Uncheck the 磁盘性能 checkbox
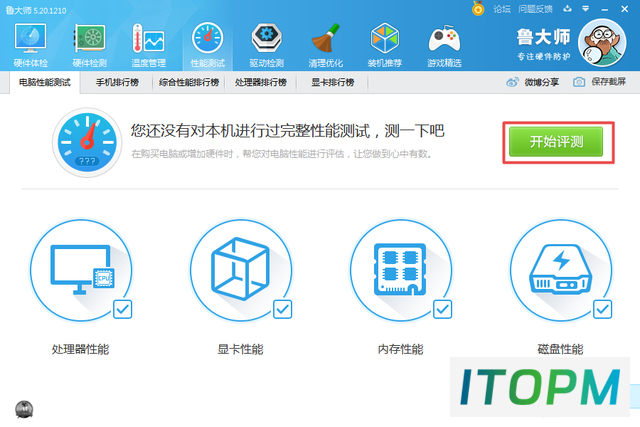The image size is (640, 427). point(602,309)
